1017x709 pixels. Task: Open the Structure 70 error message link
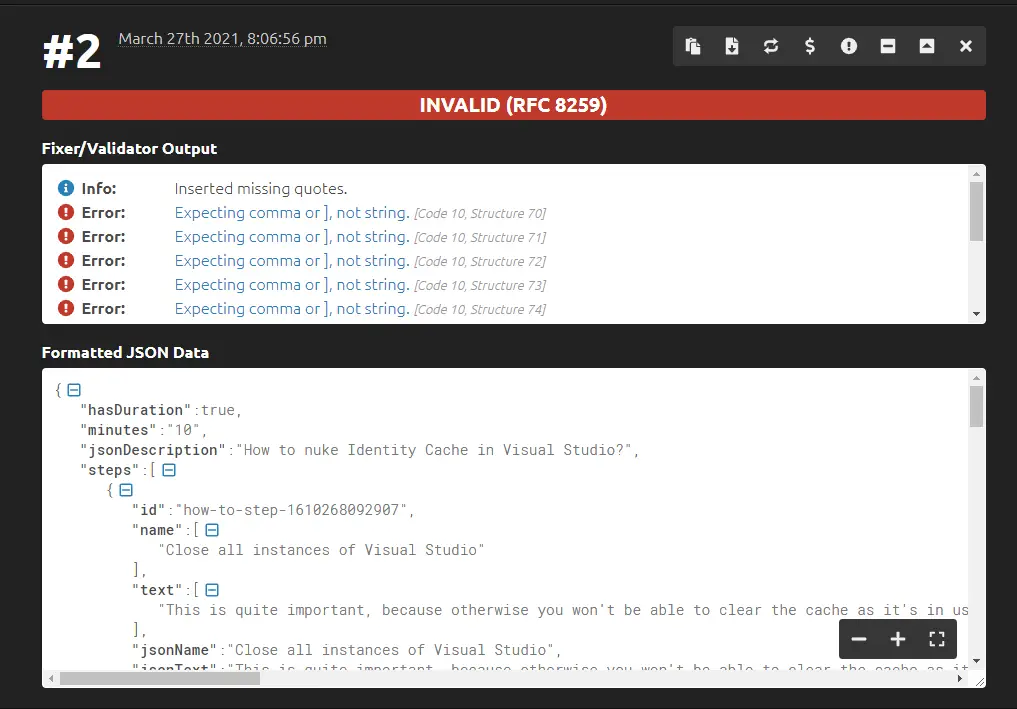click(291, 213)
